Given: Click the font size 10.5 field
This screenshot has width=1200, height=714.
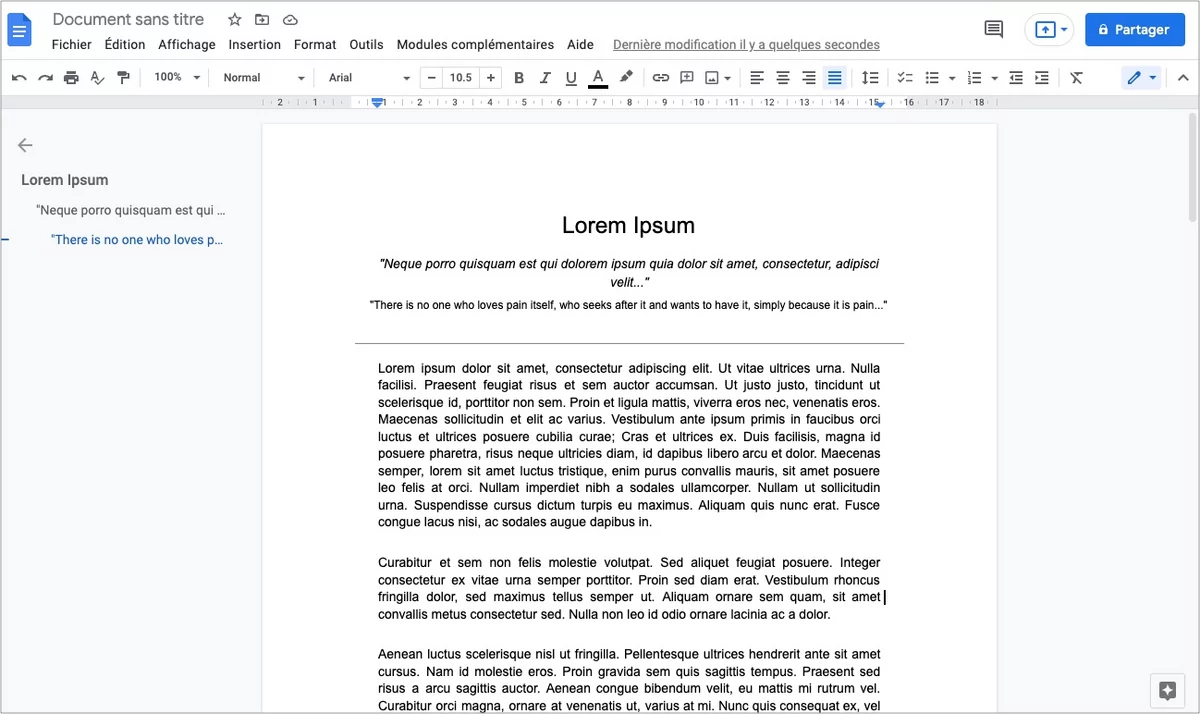Looking at the screenshot, I should (x=461, y=77).
